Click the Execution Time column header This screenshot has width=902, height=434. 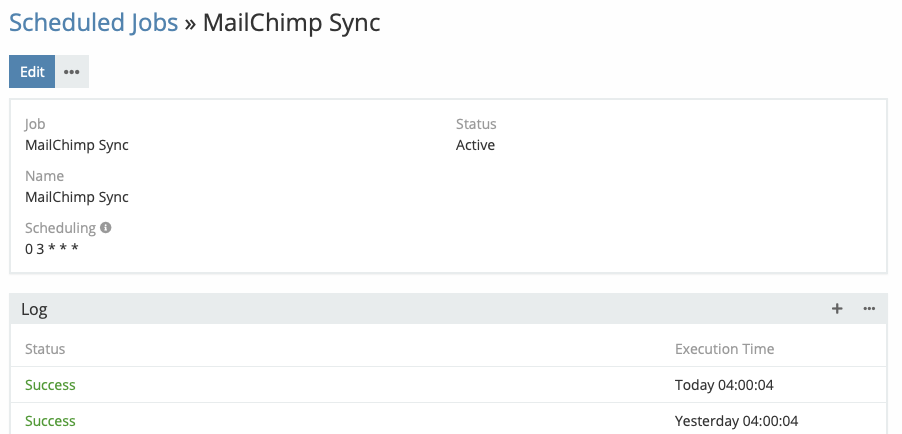coord(724,349)
